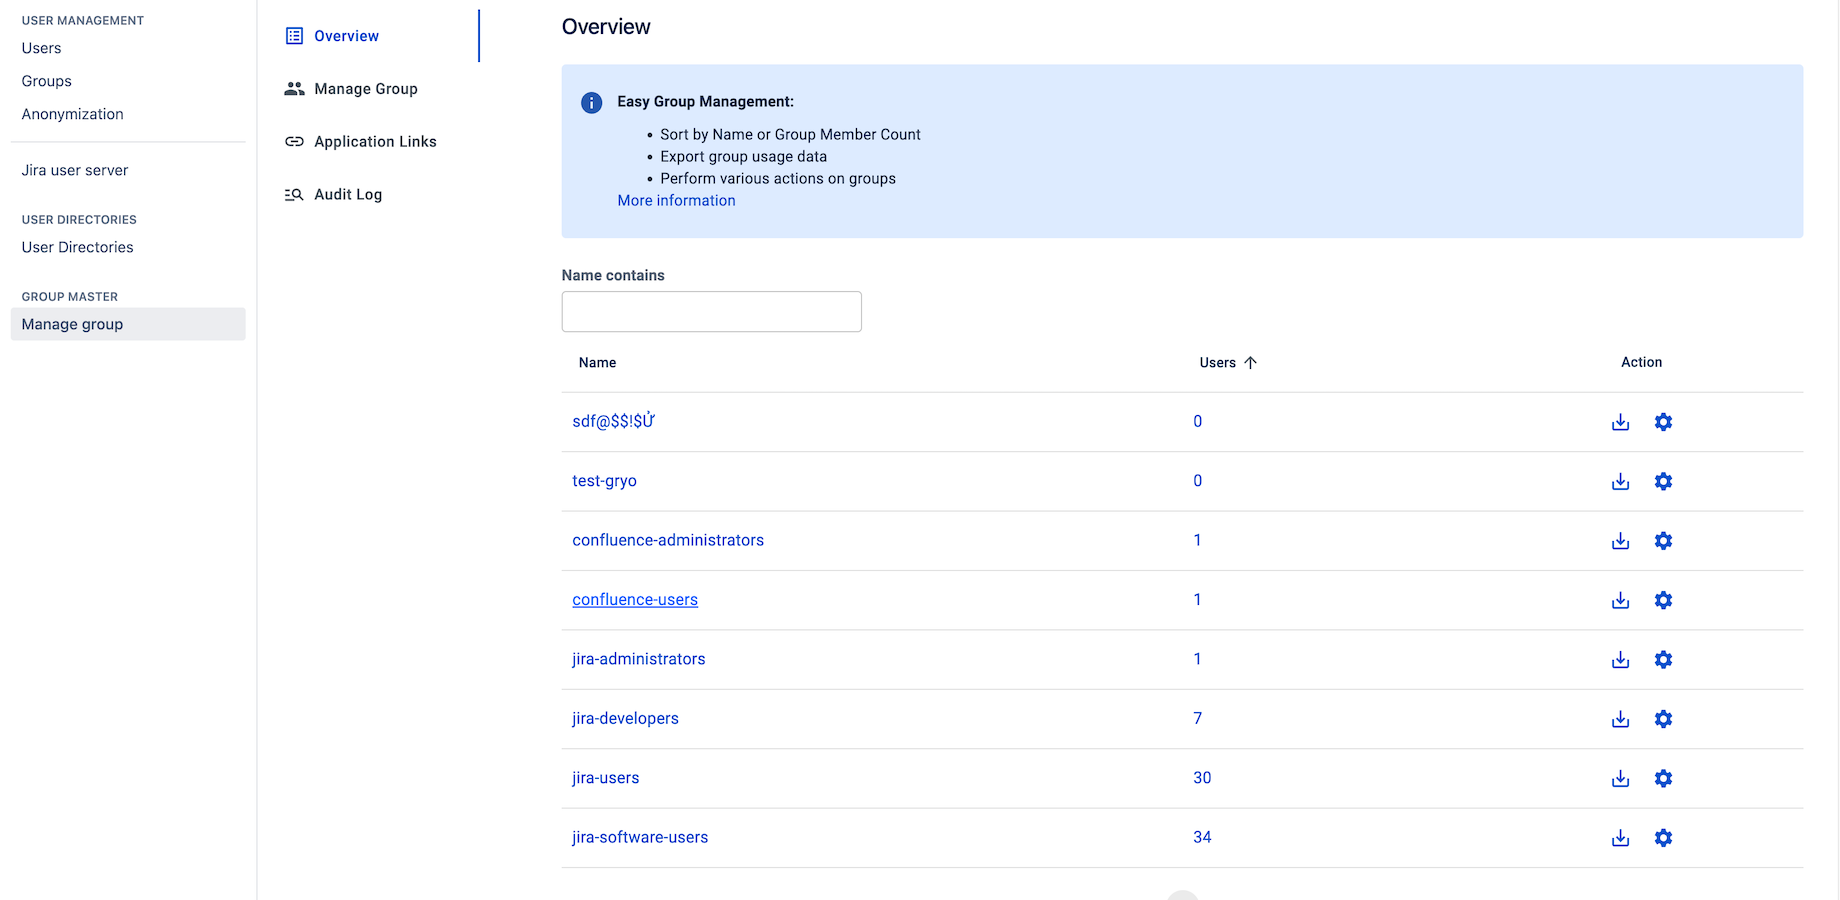Click user count 1 for jira-administrators
The height and width of the screenshot is (900, 1840).
tap(1197, 659)
